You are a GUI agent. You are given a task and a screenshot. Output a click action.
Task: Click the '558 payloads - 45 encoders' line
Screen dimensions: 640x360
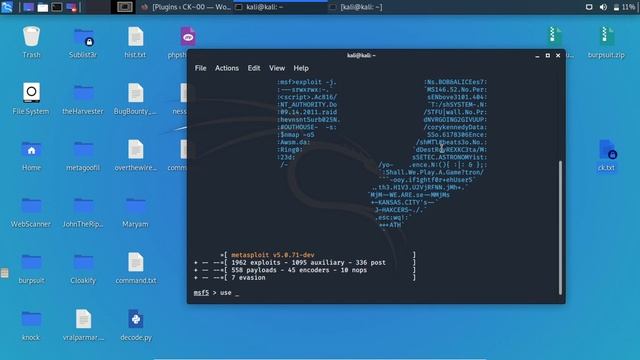pos(299,270)
